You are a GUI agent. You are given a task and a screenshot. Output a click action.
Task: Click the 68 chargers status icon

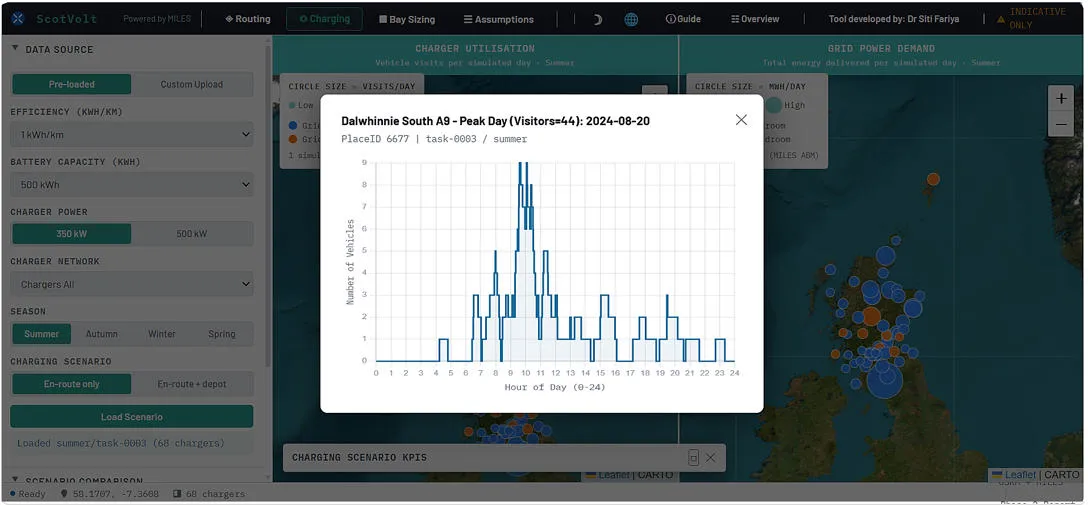[177, 494]
